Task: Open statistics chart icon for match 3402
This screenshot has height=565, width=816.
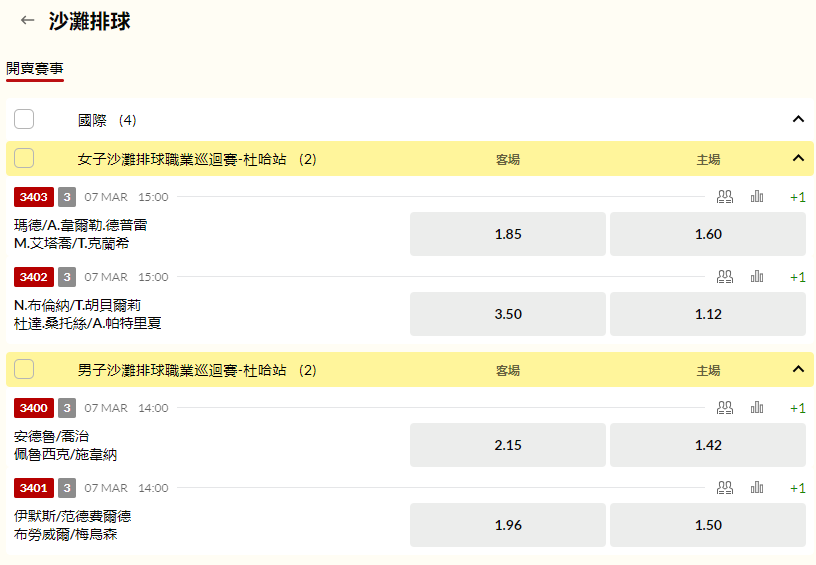Action: (x=757, y=277)
